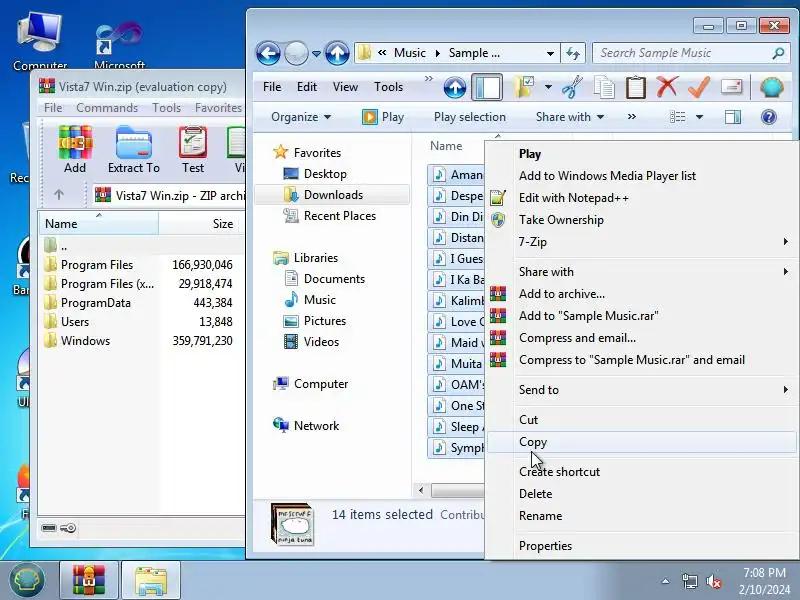Click the Copy pages toolbar icon
800x600 pixels.
604,87
